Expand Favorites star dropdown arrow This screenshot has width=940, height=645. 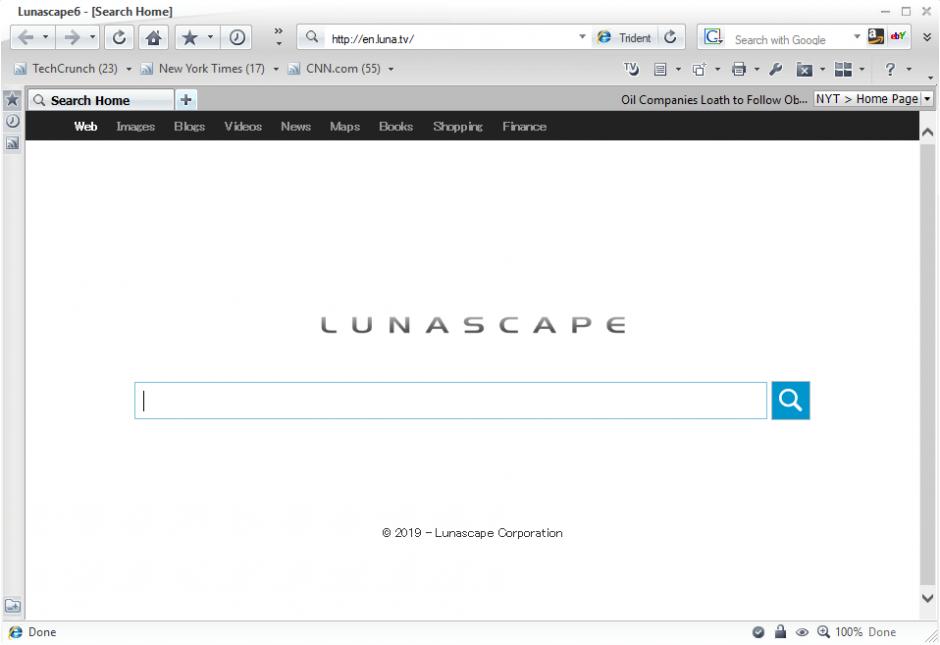click(210, 37)
